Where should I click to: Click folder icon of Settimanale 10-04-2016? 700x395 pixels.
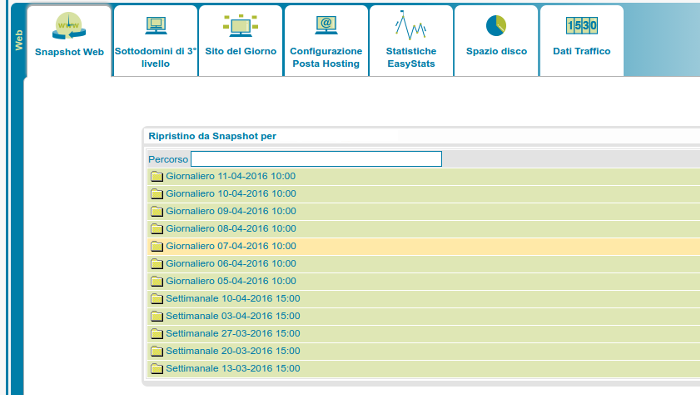pyautogui.click(x=157, y=299)
